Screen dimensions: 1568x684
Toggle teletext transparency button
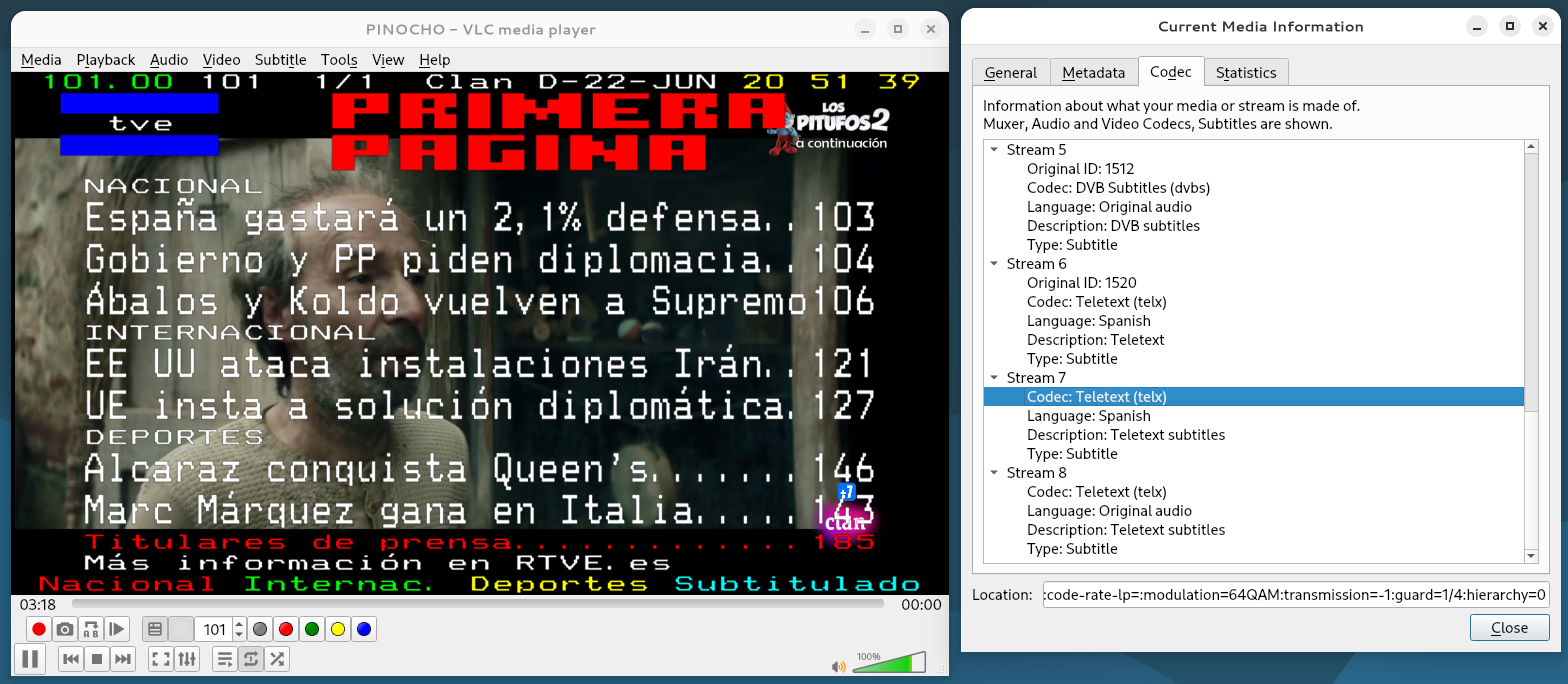click(x=181, y=629)
